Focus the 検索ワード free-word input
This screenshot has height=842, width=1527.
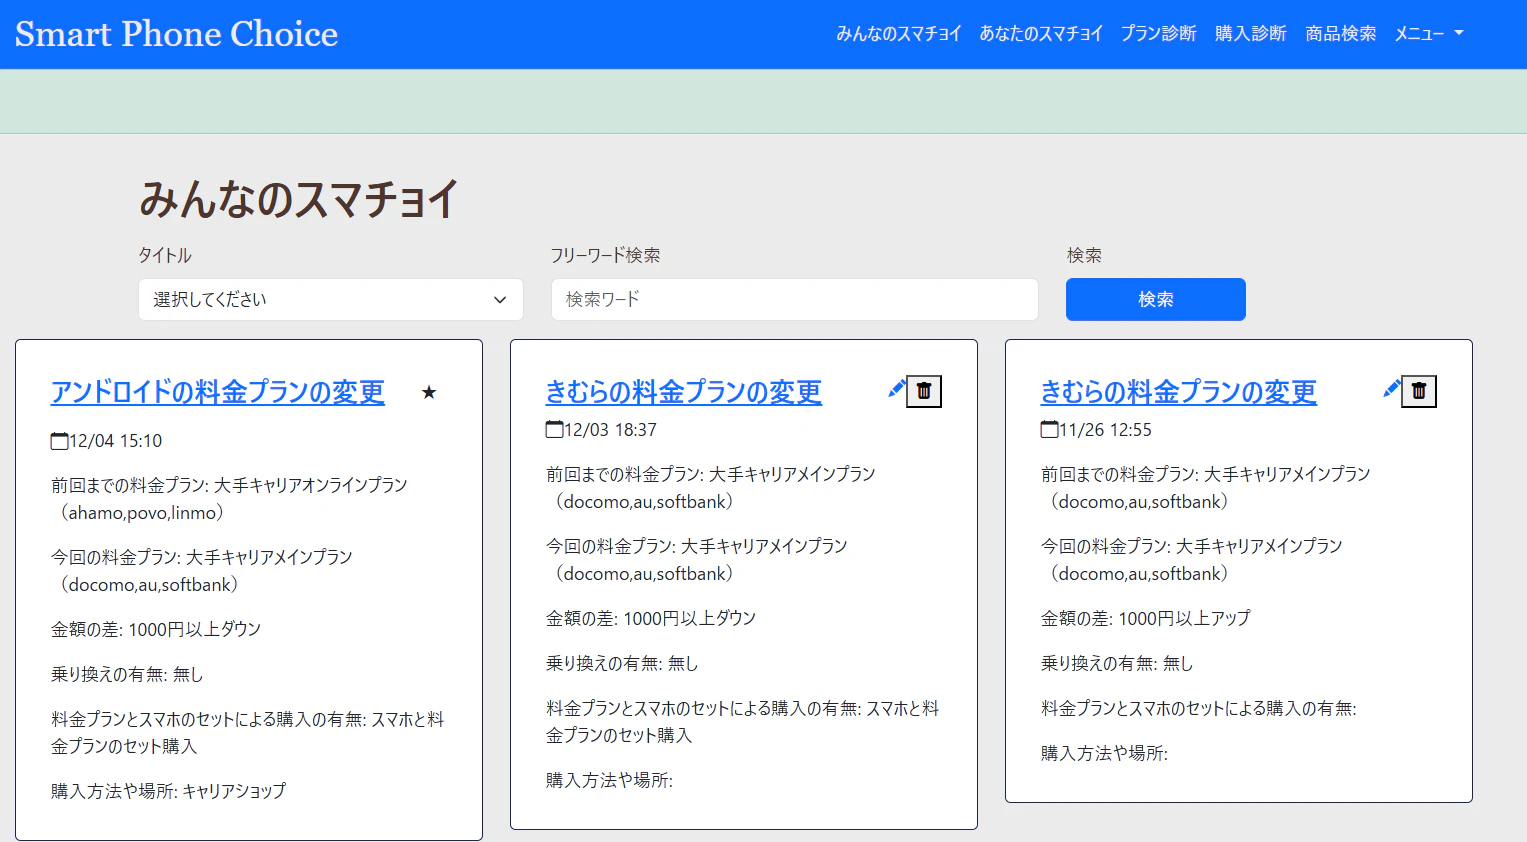click(795, 299)
